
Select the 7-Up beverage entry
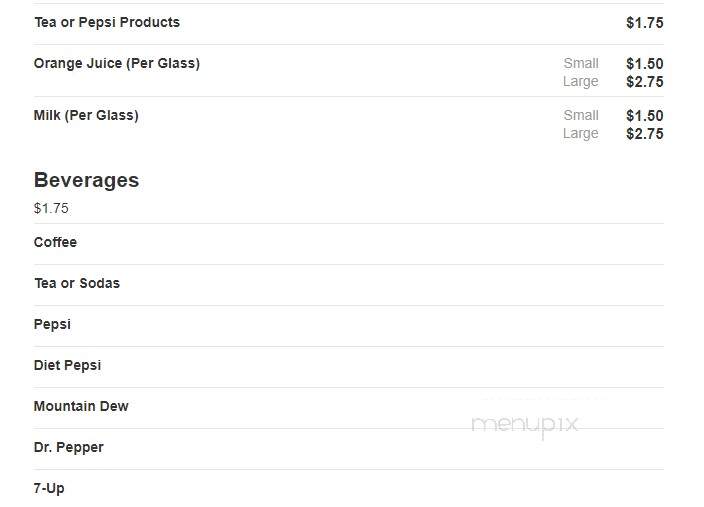[49, 489]
